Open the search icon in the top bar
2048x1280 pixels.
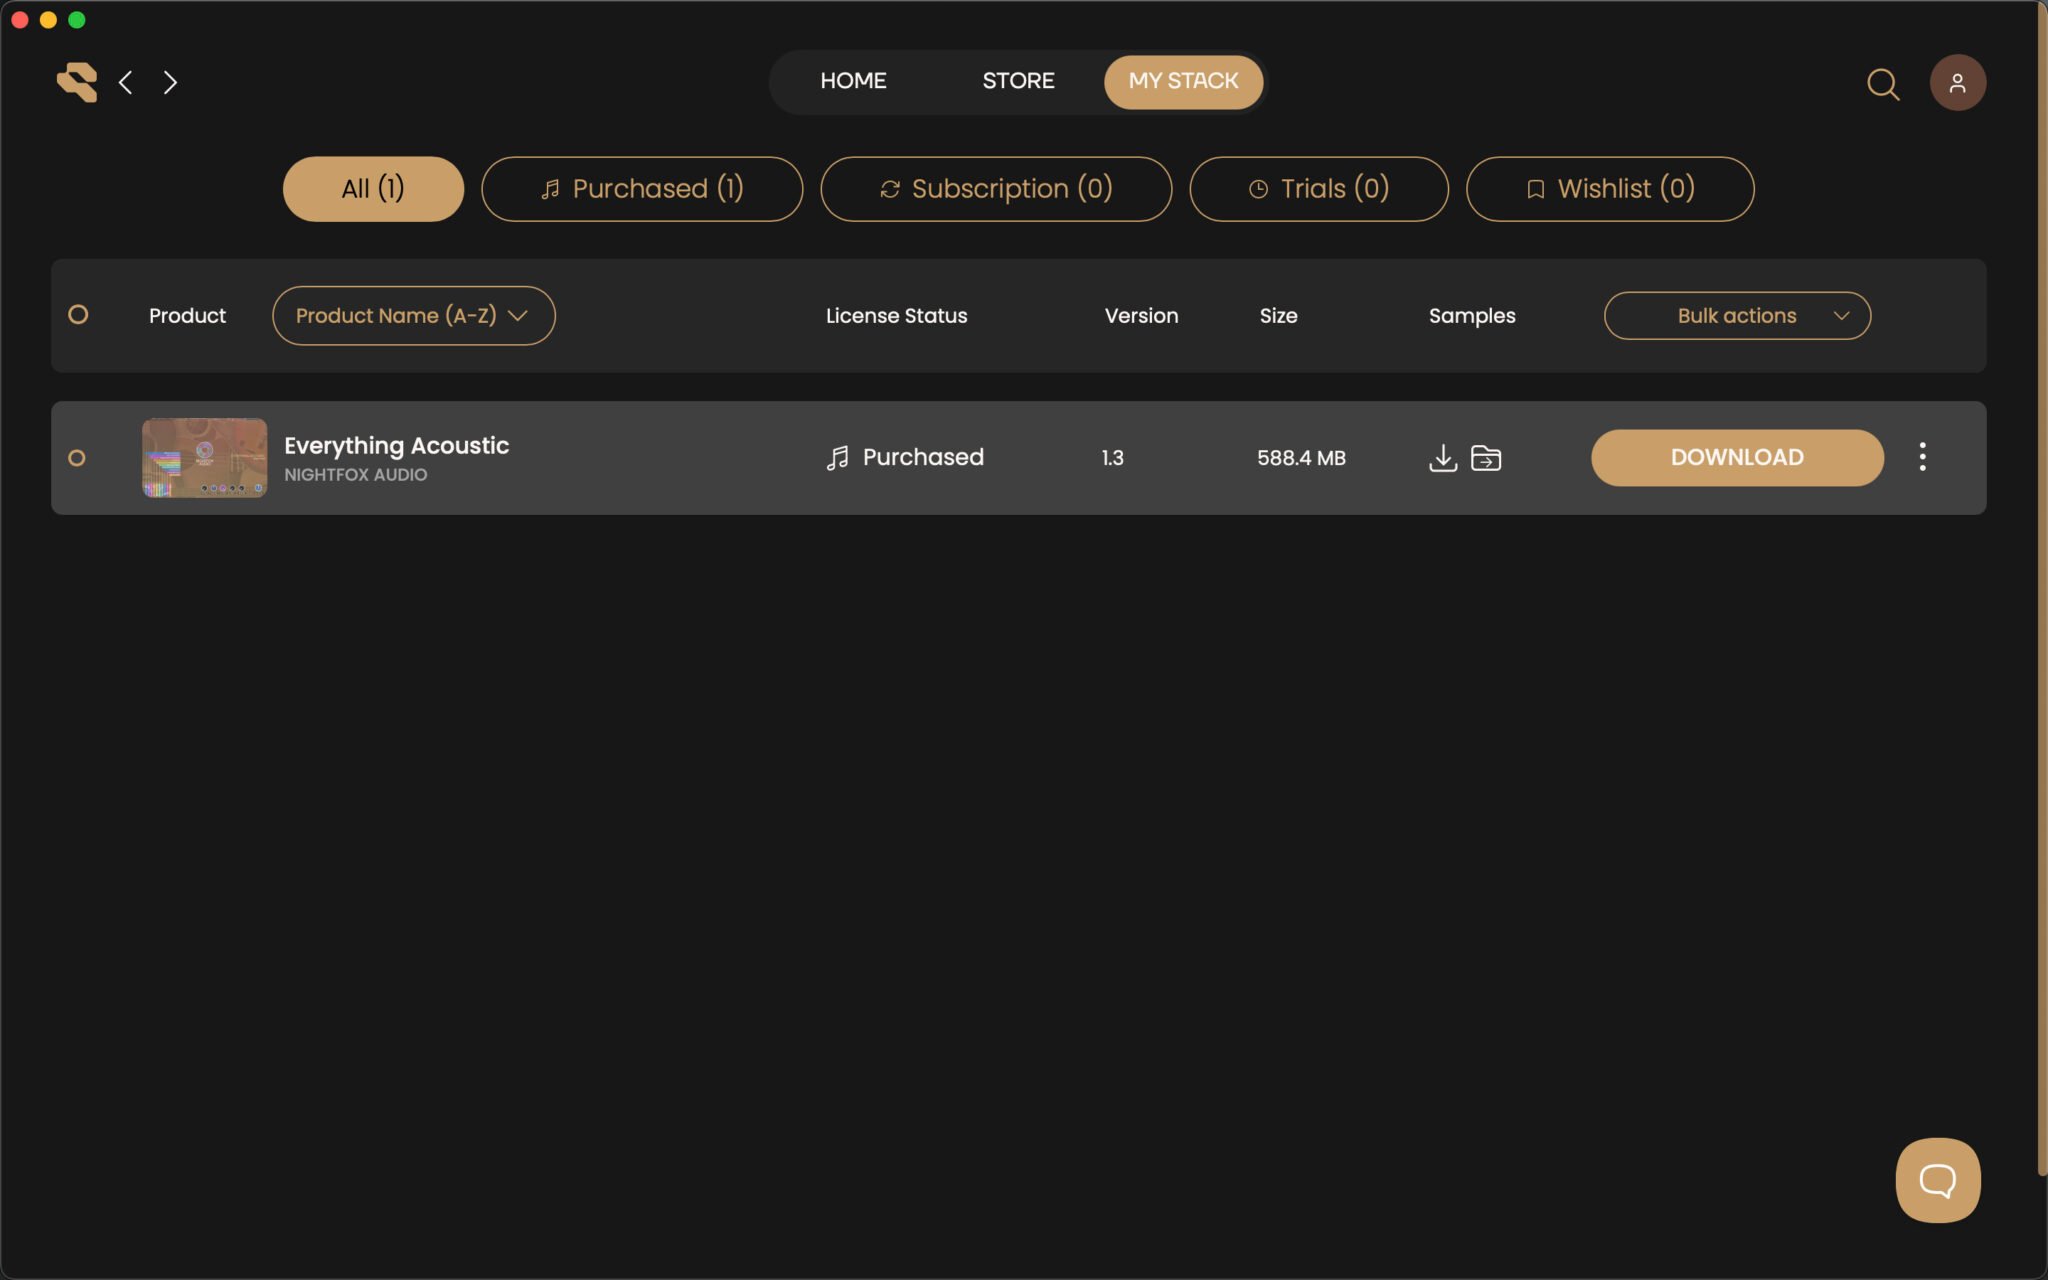[x=1884, y=84]
